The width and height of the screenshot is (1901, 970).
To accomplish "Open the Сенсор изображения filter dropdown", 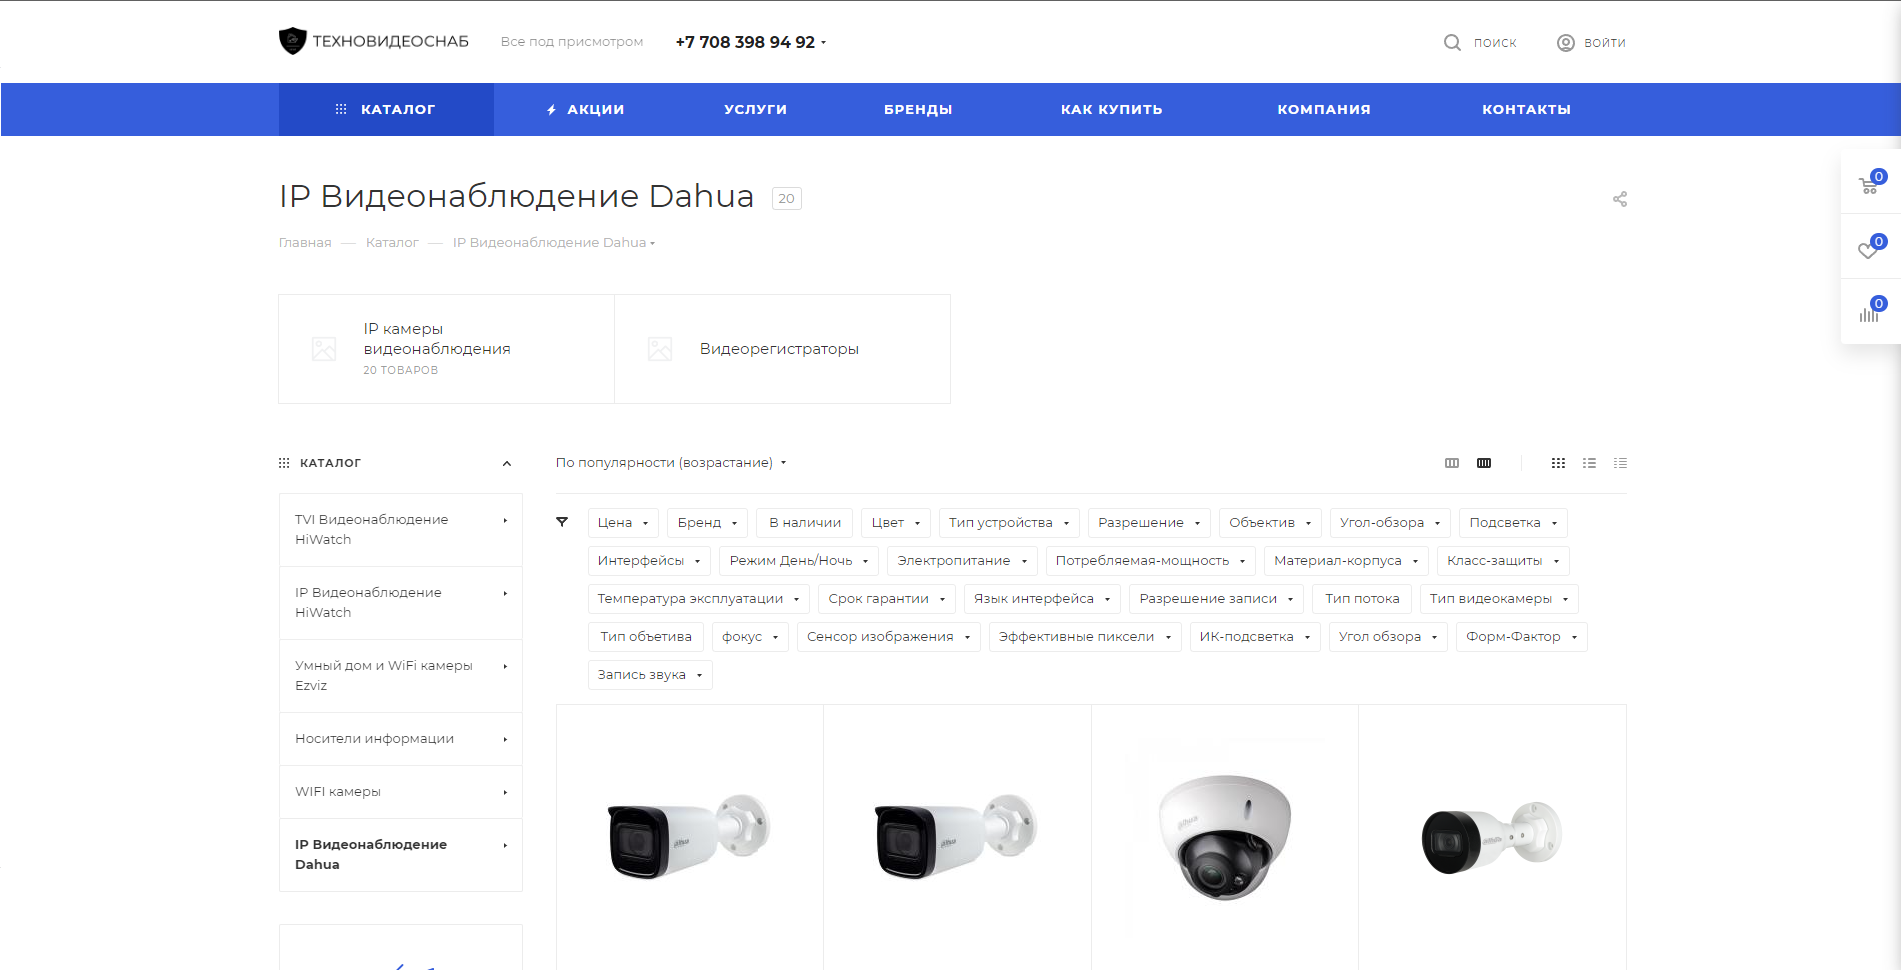I will (x=889, y=637).
